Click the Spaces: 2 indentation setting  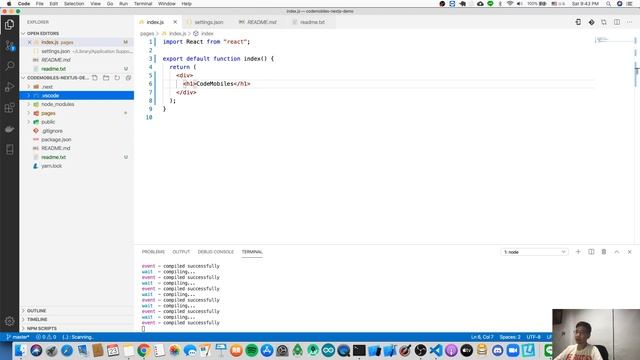[510, 337]
